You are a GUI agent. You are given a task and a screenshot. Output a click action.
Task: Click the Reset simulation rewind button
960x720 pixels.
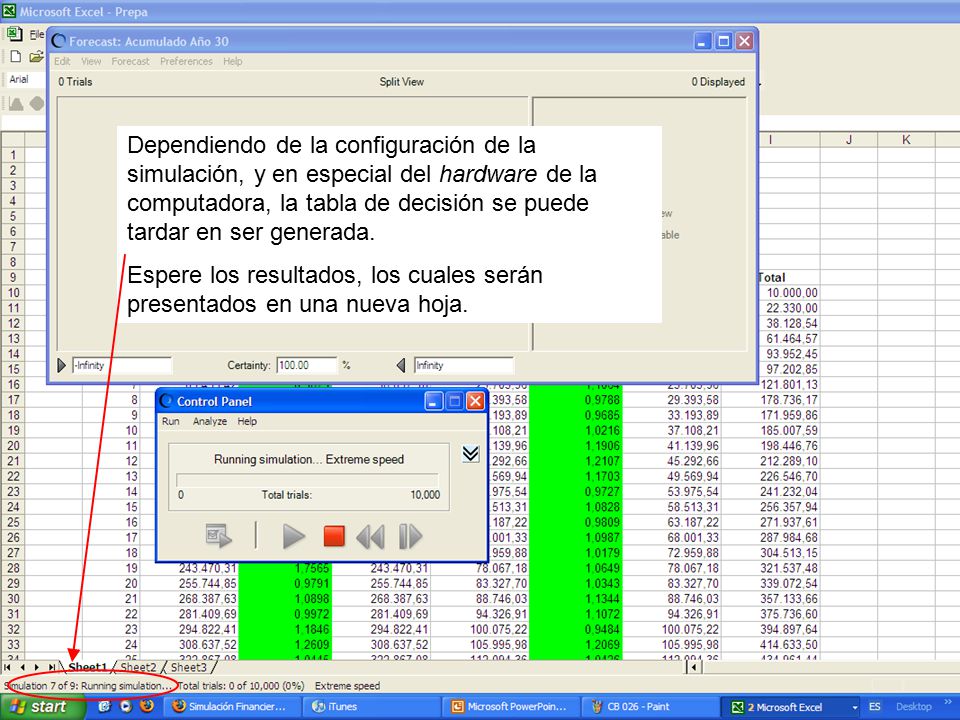(370, 537)
